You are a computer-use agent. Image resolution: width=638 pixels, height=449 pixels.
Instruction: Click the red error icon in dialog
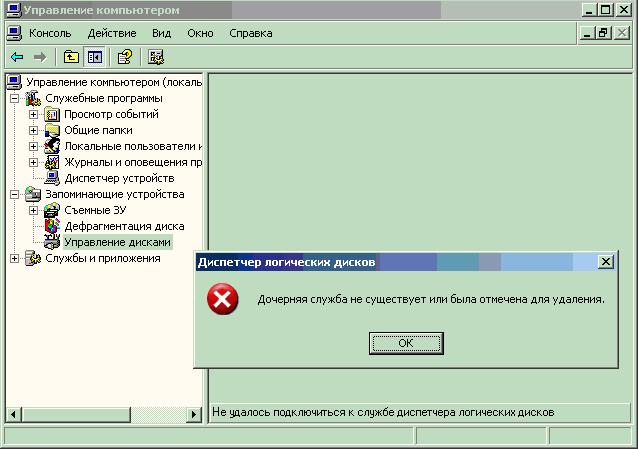(223, 299)
